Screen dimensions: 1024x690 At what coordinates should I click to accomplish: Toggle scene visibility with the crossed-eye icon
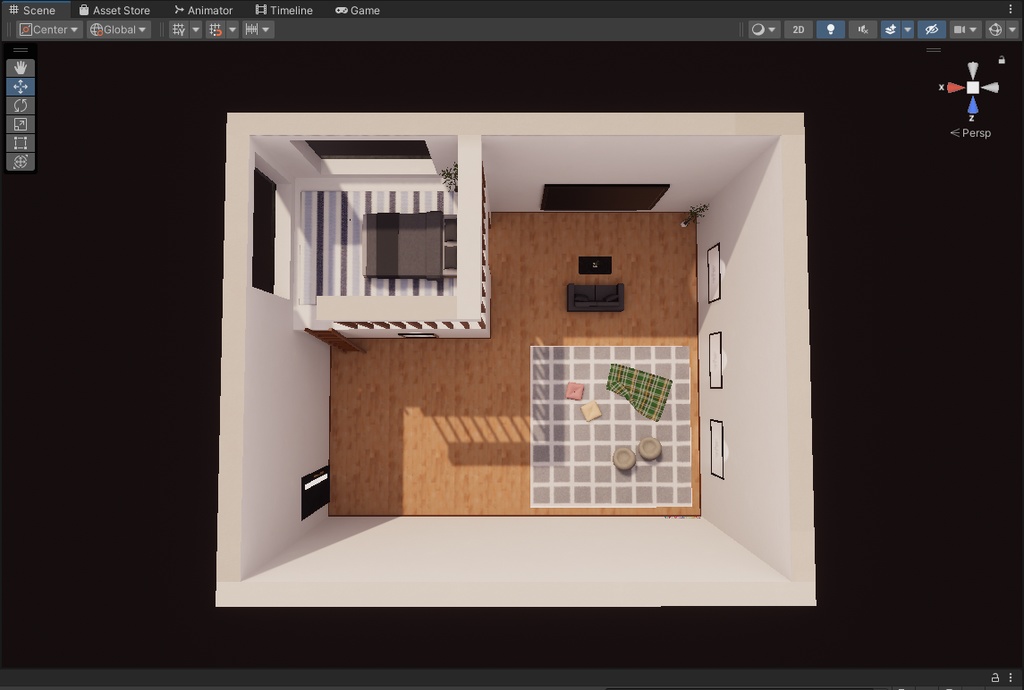[x=930, y=29]
